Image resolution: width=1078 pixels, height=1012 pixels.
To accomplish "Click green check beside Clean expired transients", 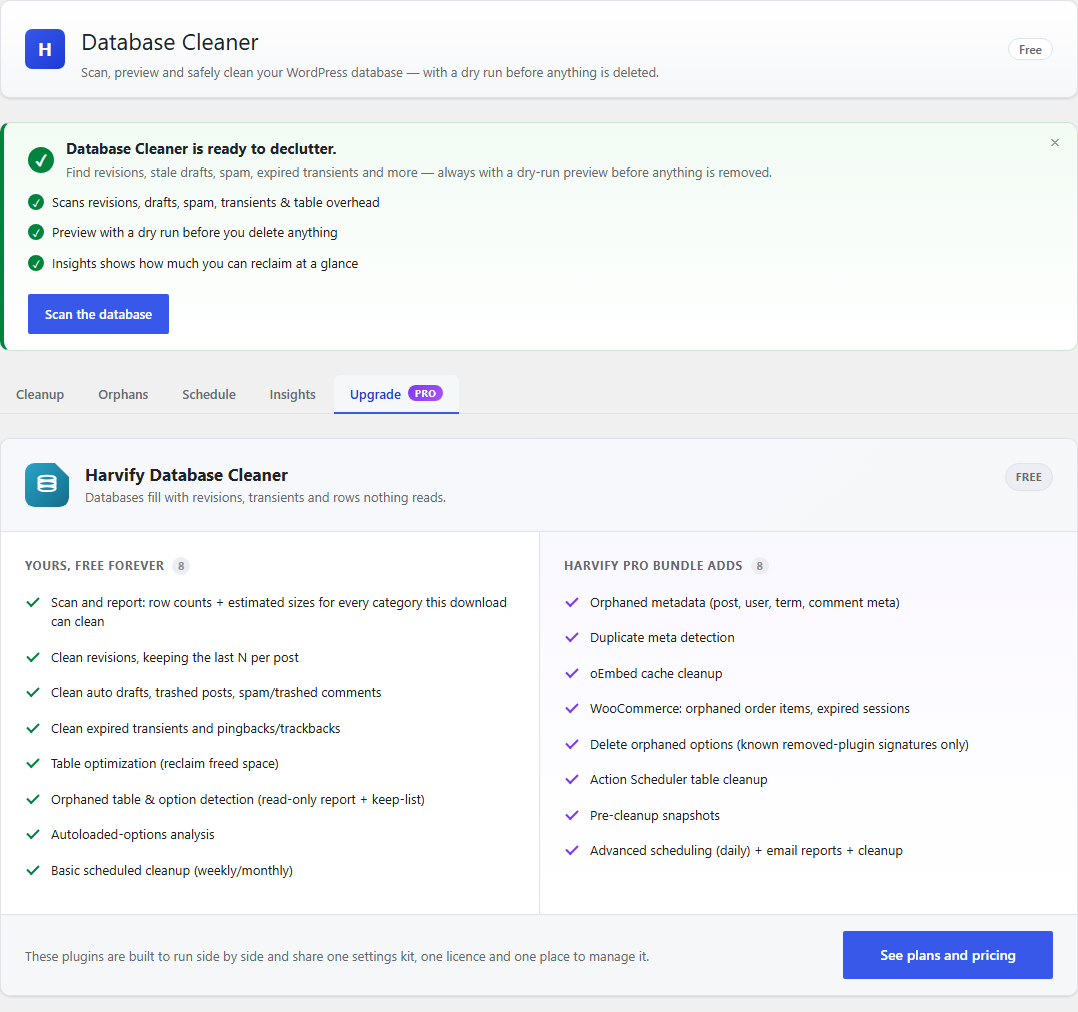I will click(33, 728).
